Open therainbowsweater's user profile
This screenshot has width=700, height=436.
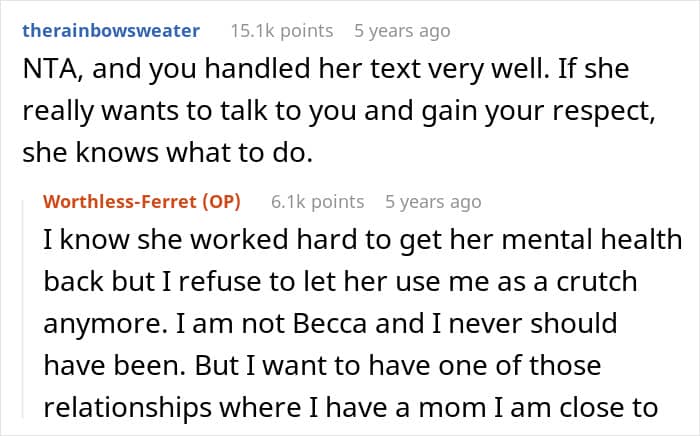click(111, 31)
